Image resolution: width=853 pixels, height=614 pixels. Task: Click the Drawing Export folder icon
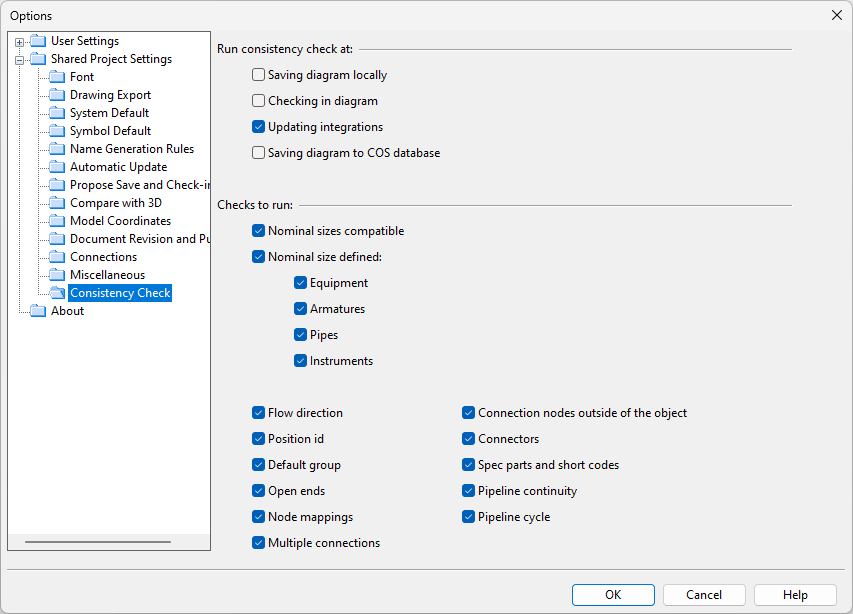point(57,95)
